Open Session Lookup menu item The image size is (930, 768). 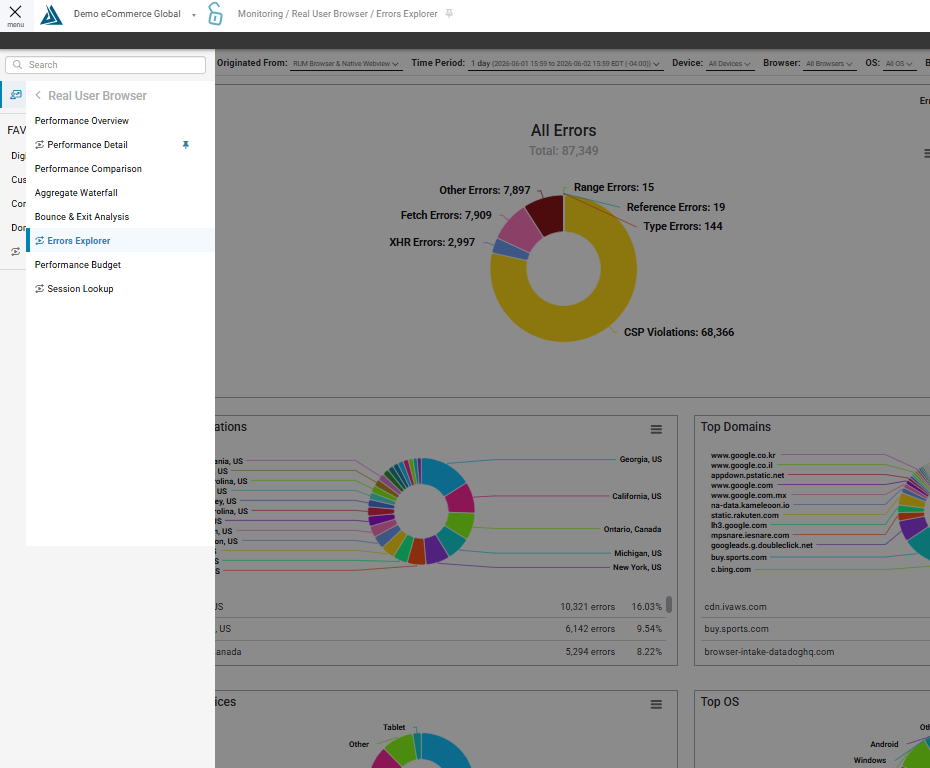click(x=120, y=289)
